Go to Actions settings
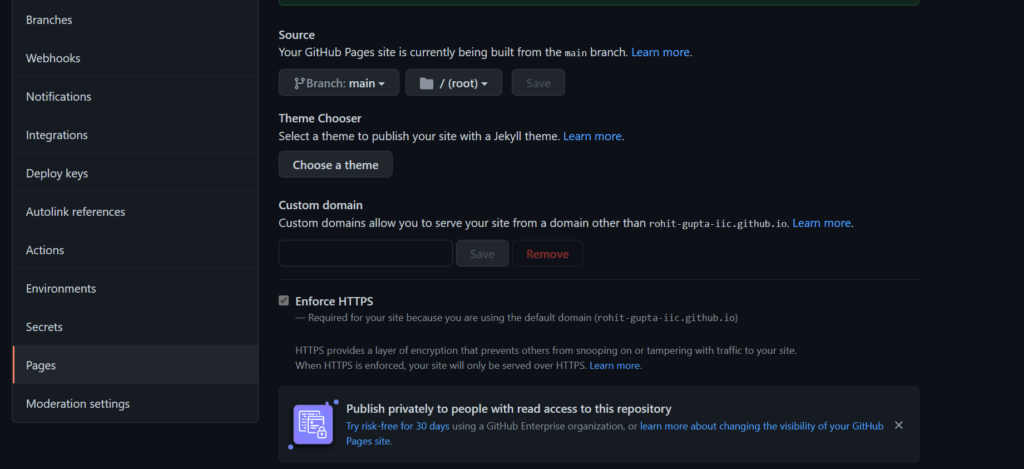Screen dimensions: 1024x469 (135, 250)
